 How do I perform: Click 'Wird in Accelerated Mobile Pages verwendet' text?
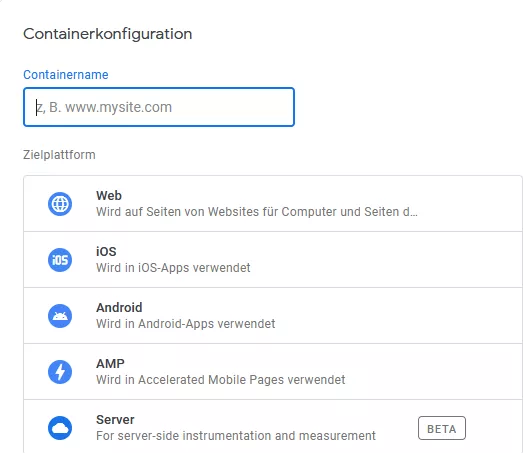point(220,380)
